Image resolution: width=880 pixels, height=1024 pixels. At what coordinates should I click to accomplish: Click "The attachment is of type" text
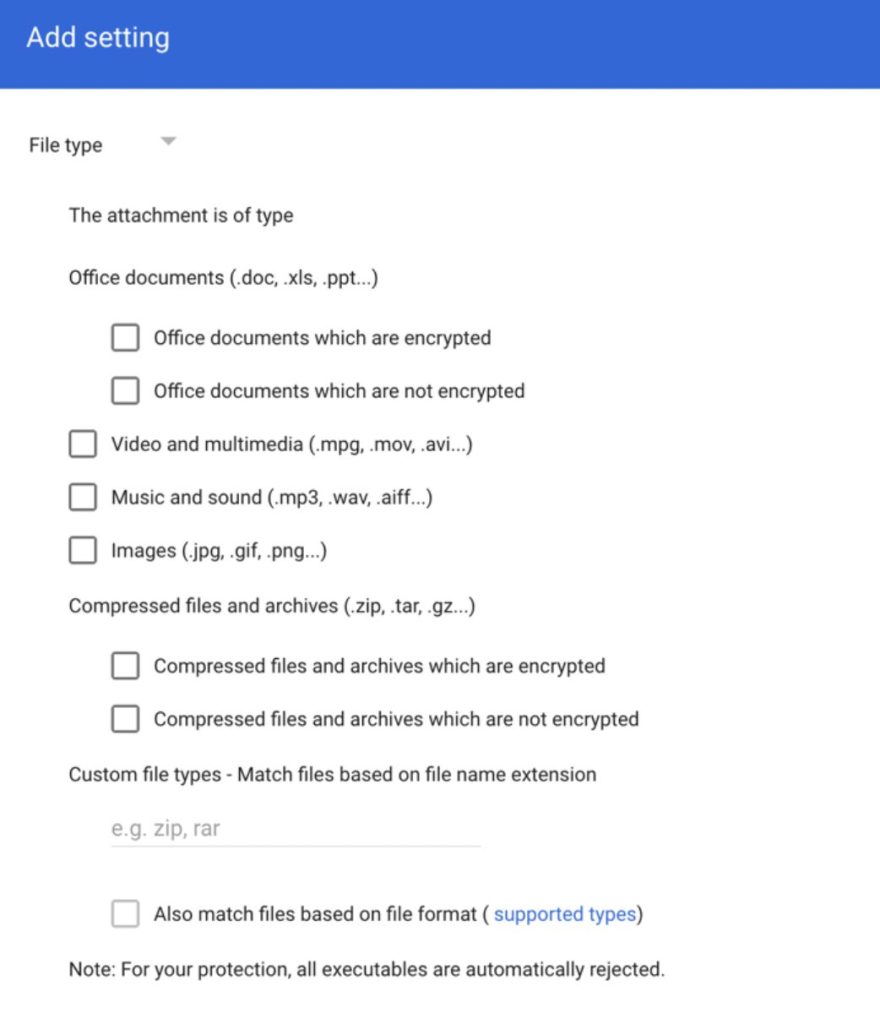click(x=181, y=215)
